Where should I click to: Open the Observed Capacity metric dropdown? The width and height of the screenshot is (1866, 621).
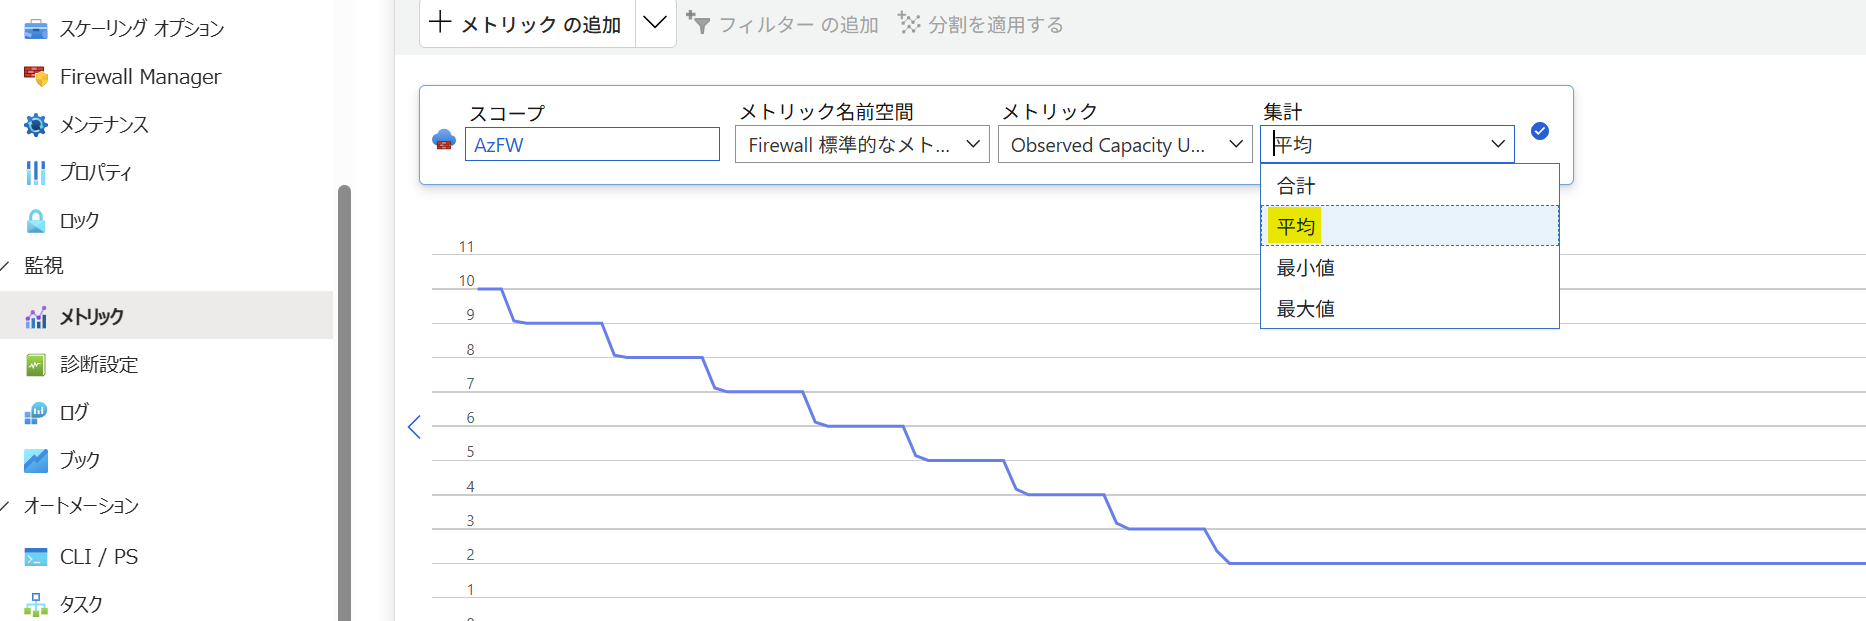1125,145
